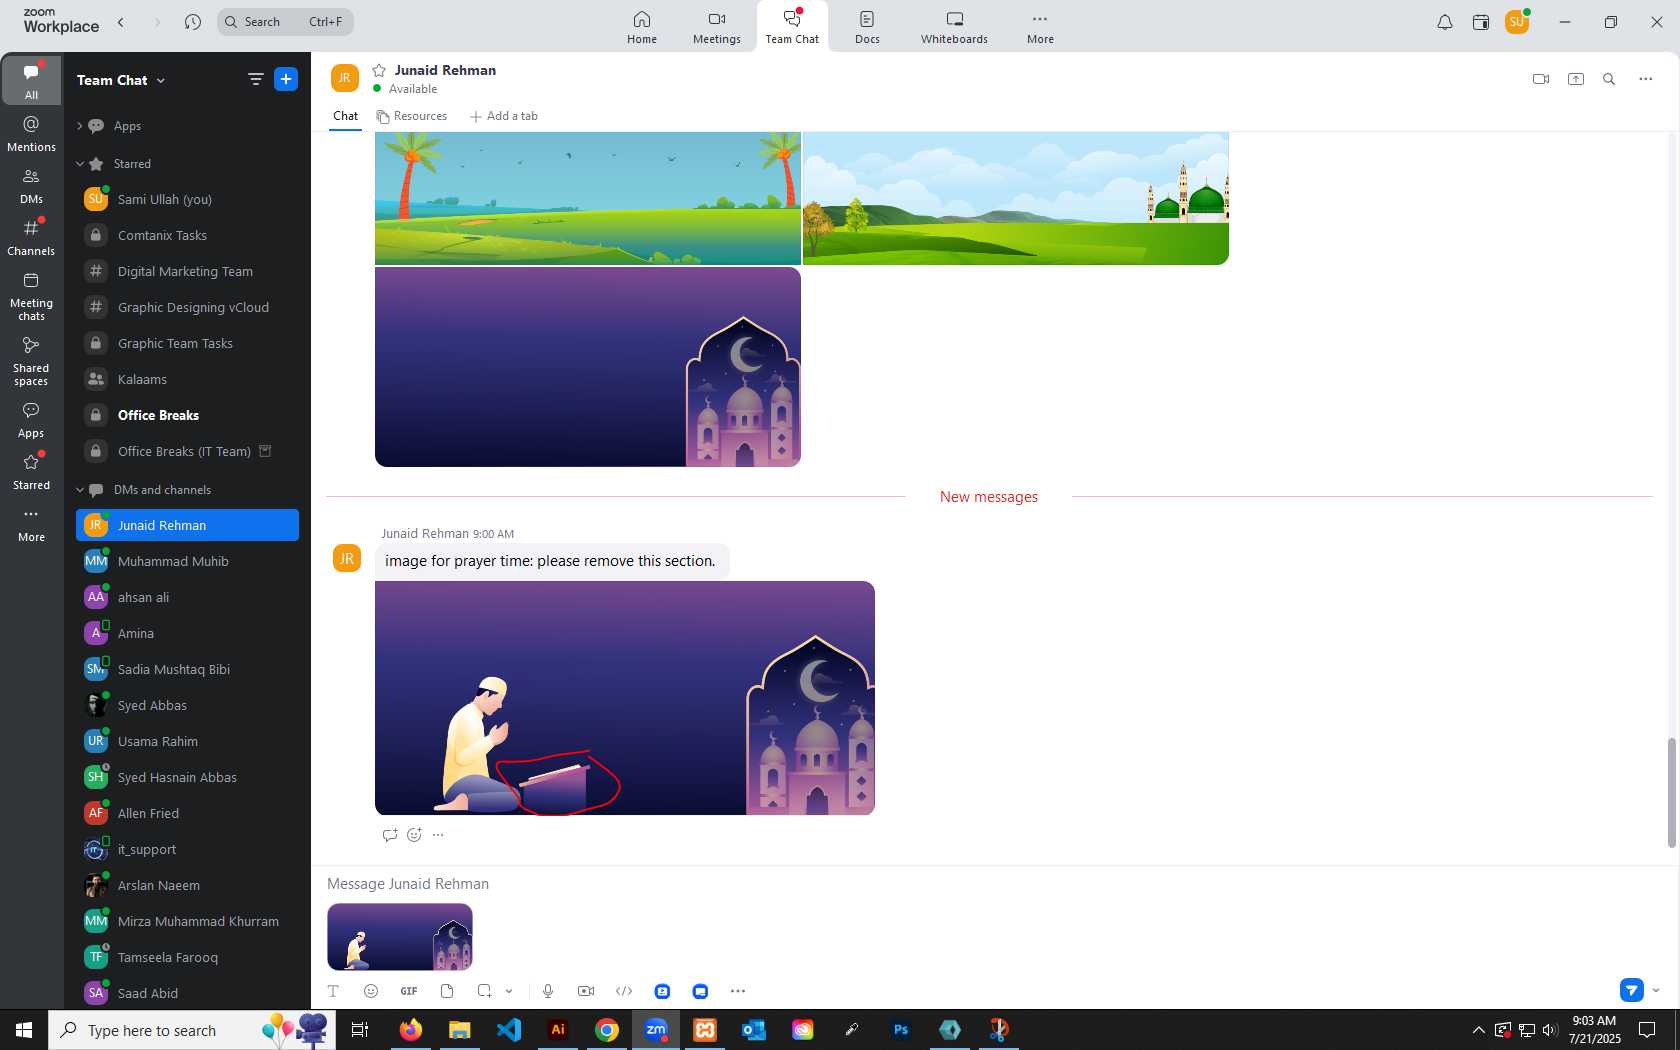Open chat with it_support
Image resolution: width=1680 pixels, height=1050 pixels.
pos(187,849)
